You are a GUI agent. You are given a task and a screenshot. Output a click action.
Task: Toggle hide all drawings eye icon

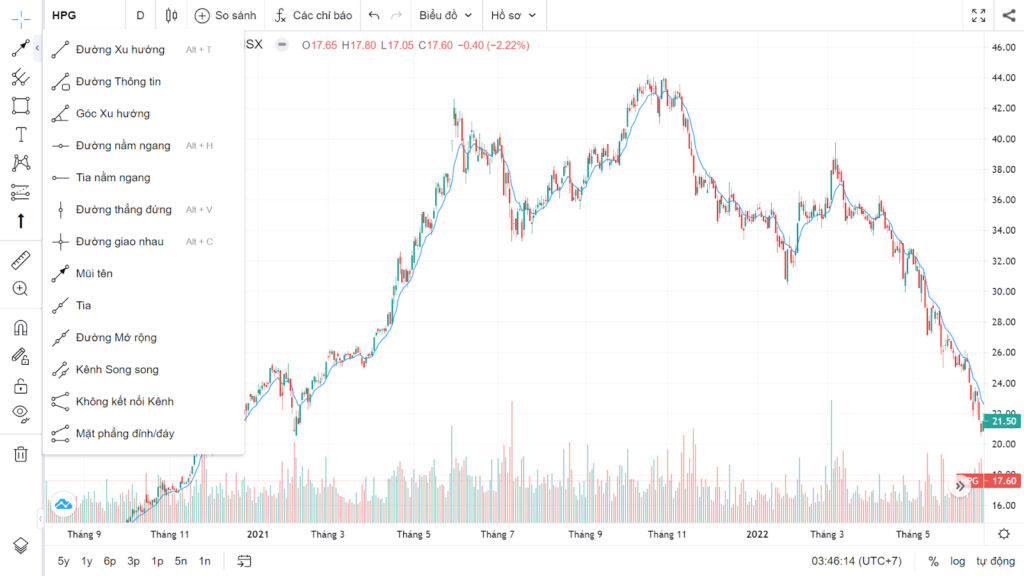(20, 413)
